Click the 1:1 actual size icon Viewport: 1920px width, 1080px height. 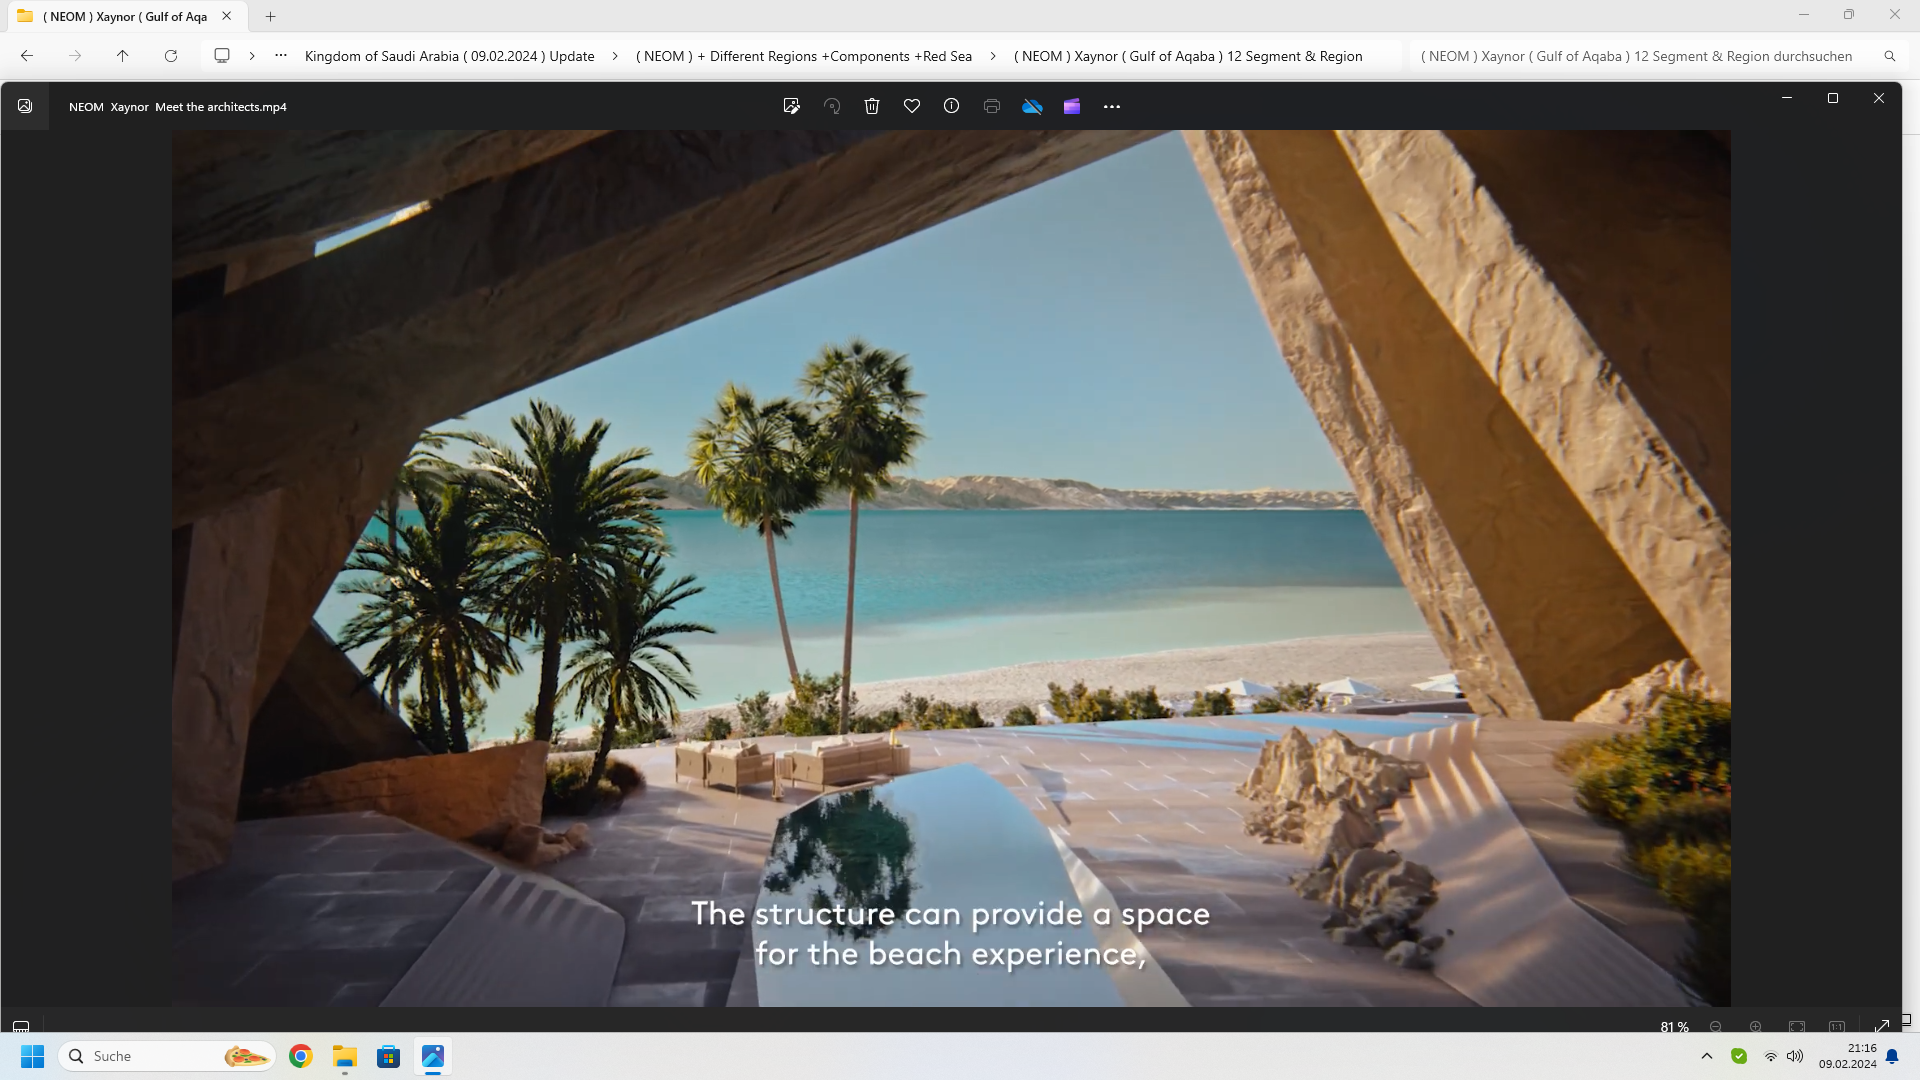pos(1837,1027)
